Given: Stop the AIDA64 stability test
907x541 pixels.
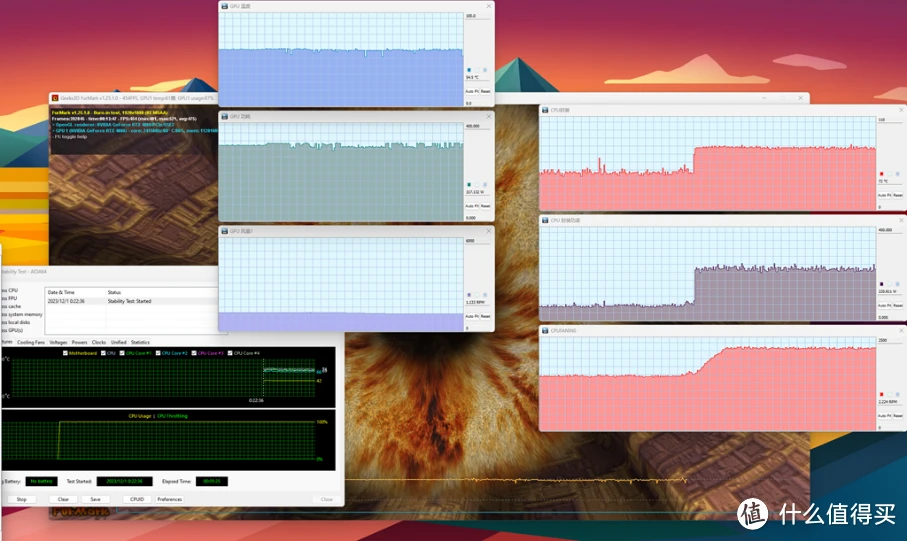Looking at the screenshot, I should (21, 499).
